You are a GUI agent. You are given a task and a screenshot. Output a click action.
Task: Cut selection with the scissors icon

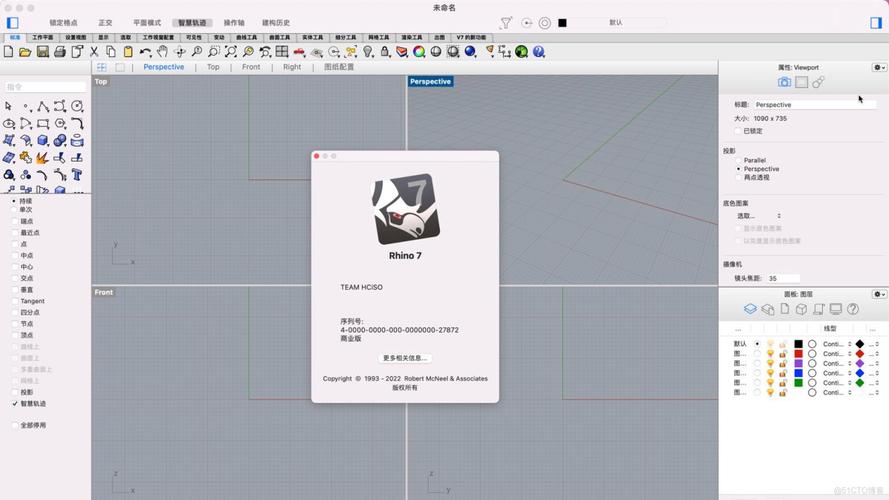[x=94, y=52]
